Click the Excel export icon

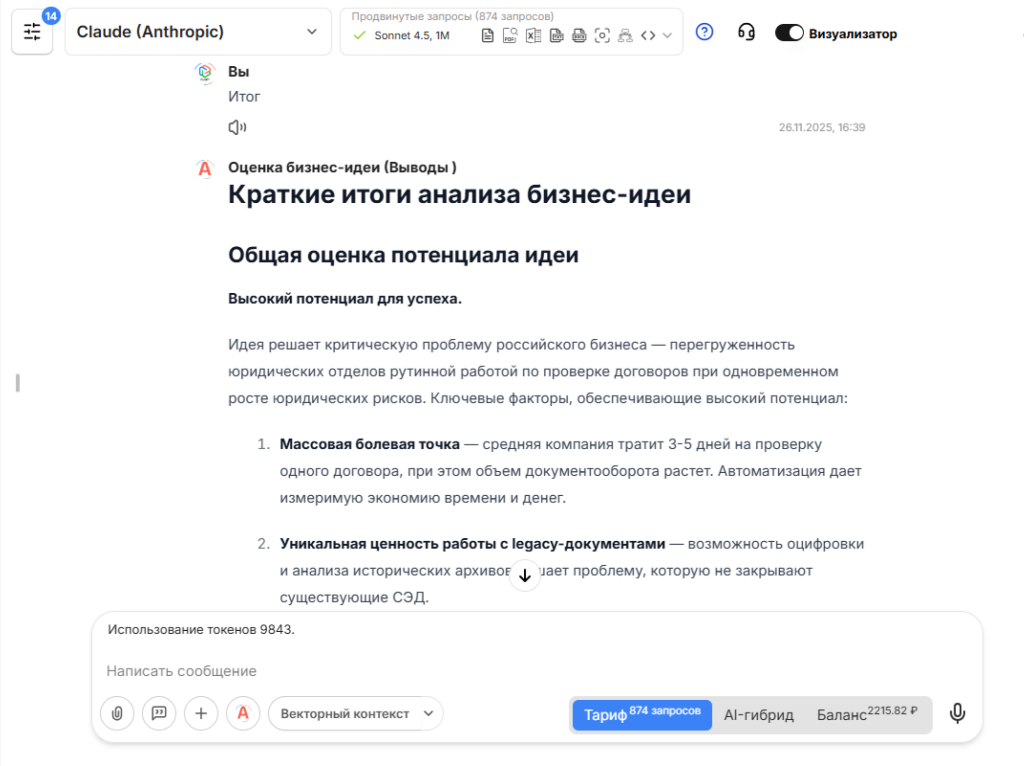(x=532, y=35)
